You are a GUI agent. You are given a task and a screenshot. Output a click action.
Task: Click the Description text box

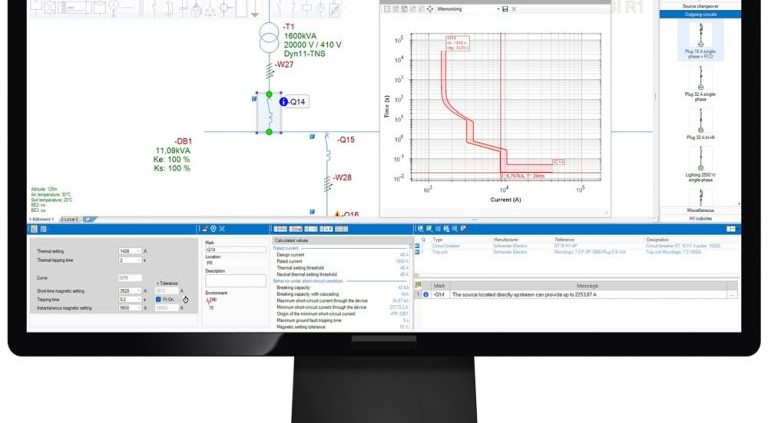[236, 281]
